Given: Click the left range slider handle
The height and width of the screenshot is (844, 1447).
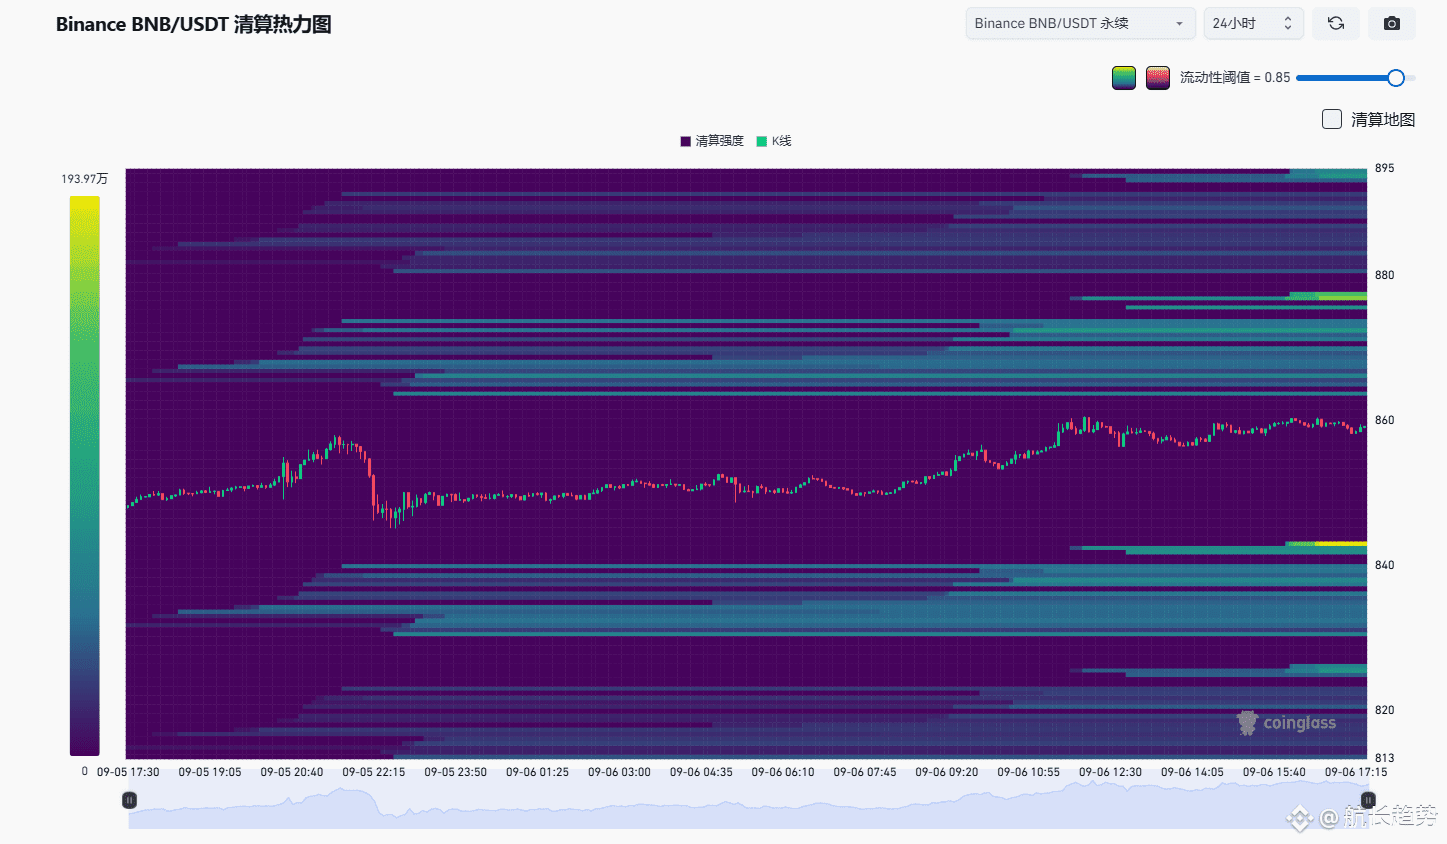Looking at the screenshot, I should (x=129, y=800).
